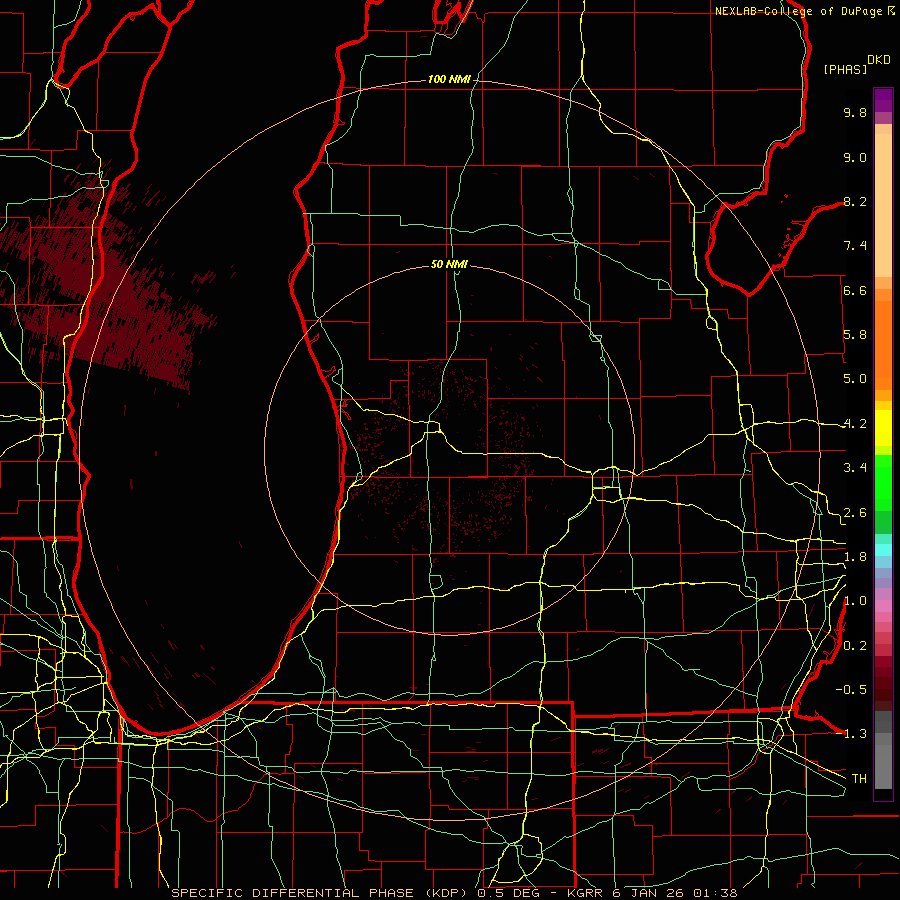
Task: Click the cyan color bar segment
Action: click(883, 550)
